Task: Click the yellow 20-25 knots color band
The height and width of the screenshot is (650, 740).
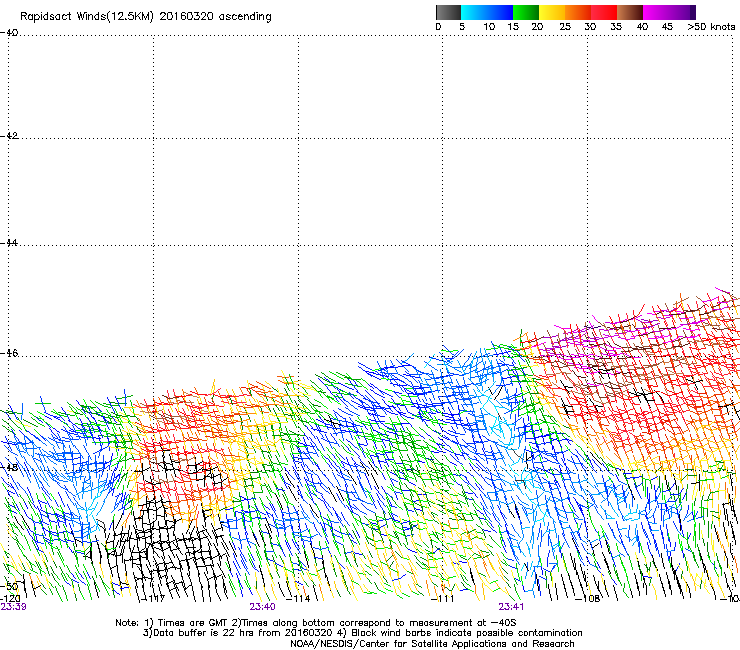Action: pyautogui.click(x=552, y=12)
